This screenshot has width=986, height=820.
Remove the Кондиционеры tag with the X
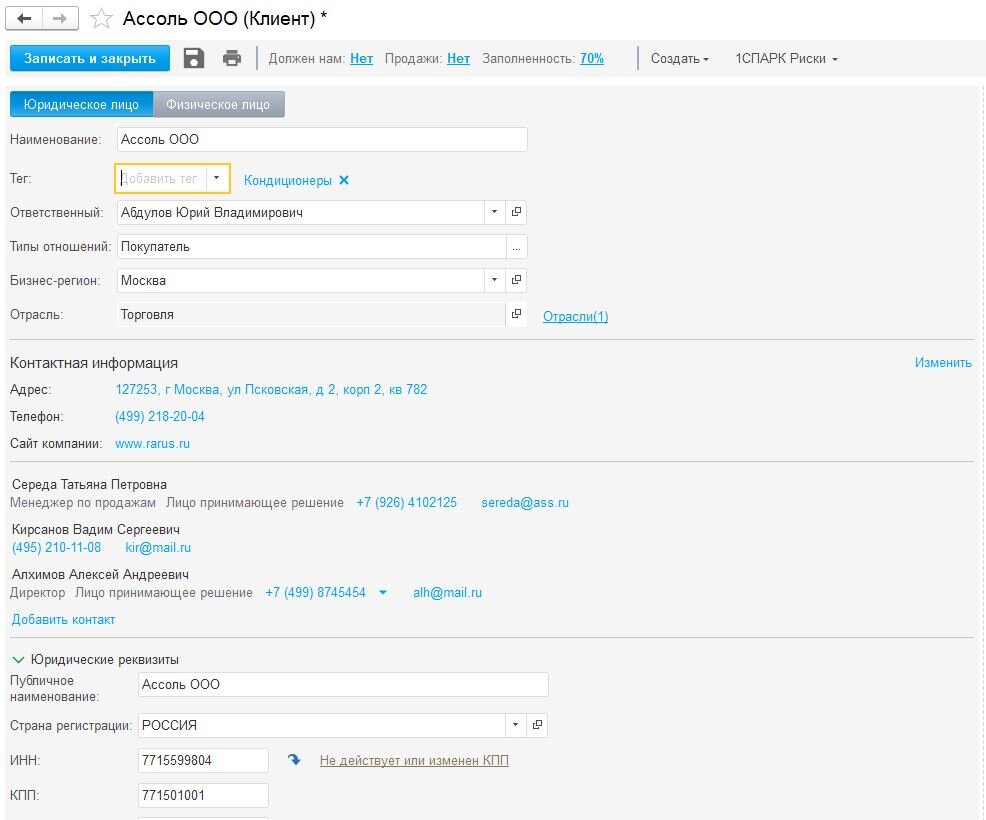pyautogui.click(x=344, y=180)
